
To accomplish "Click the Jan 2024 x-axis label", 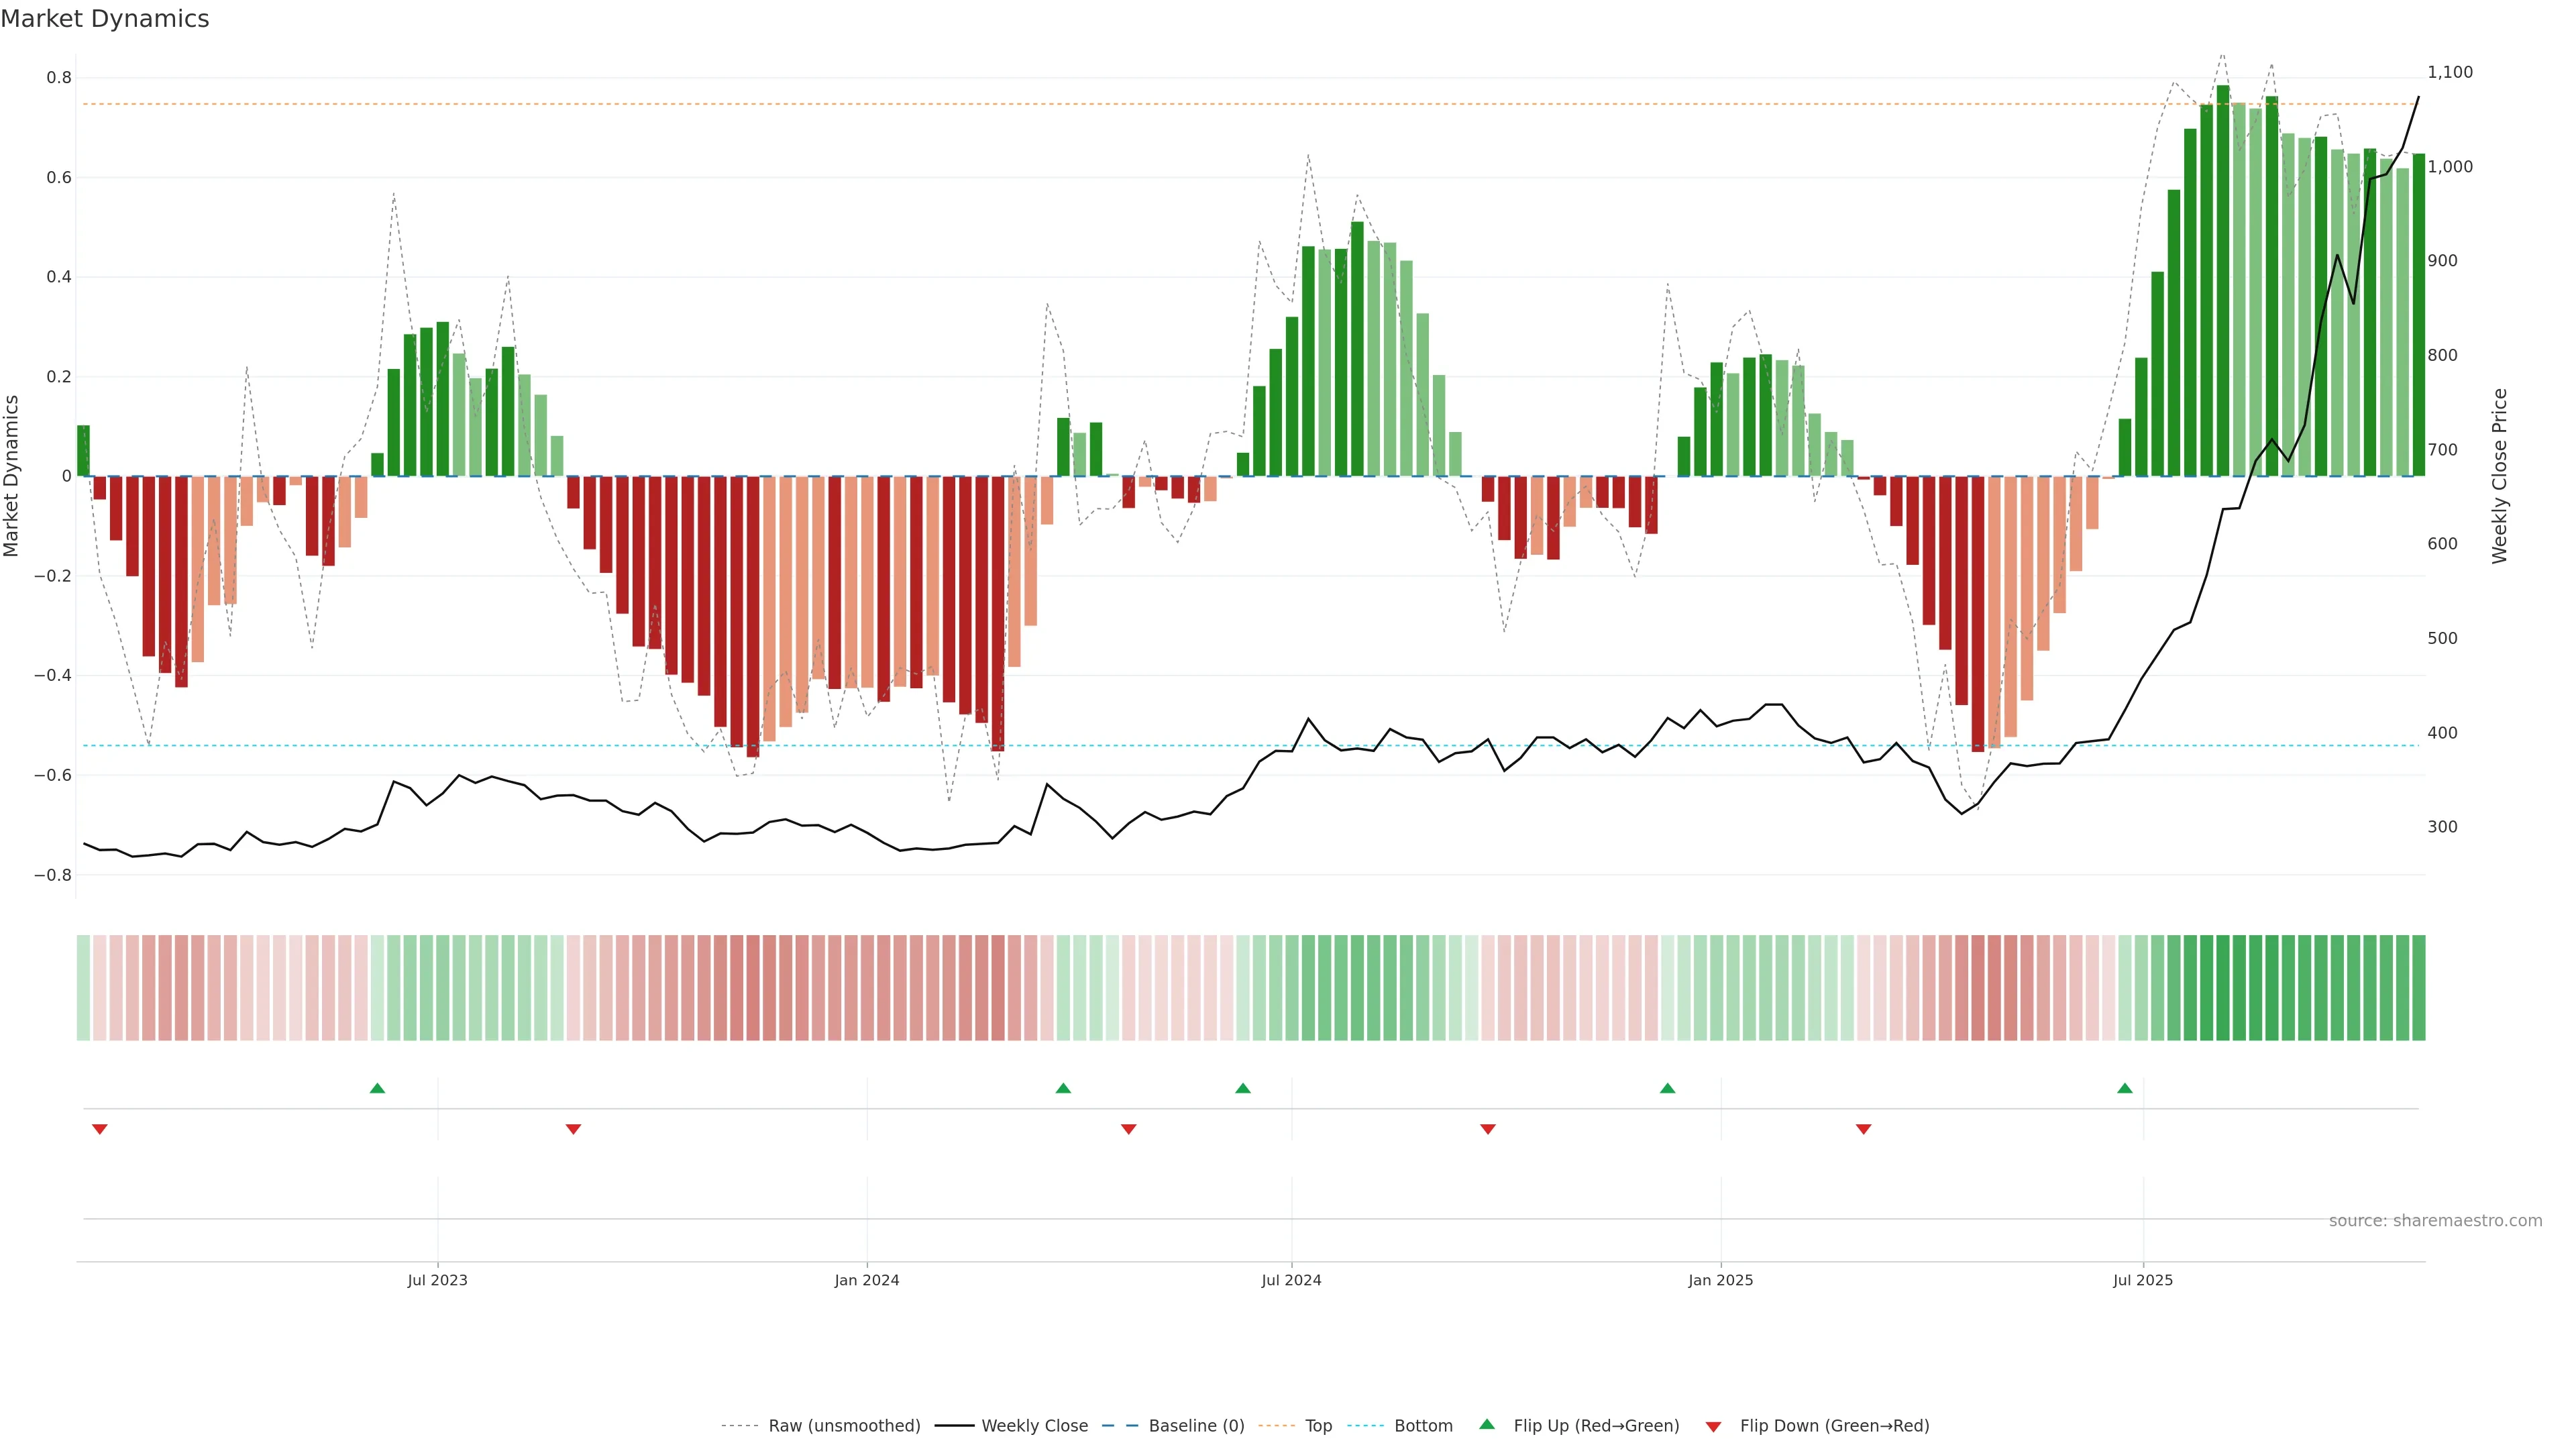I will tap(867, 1280).
